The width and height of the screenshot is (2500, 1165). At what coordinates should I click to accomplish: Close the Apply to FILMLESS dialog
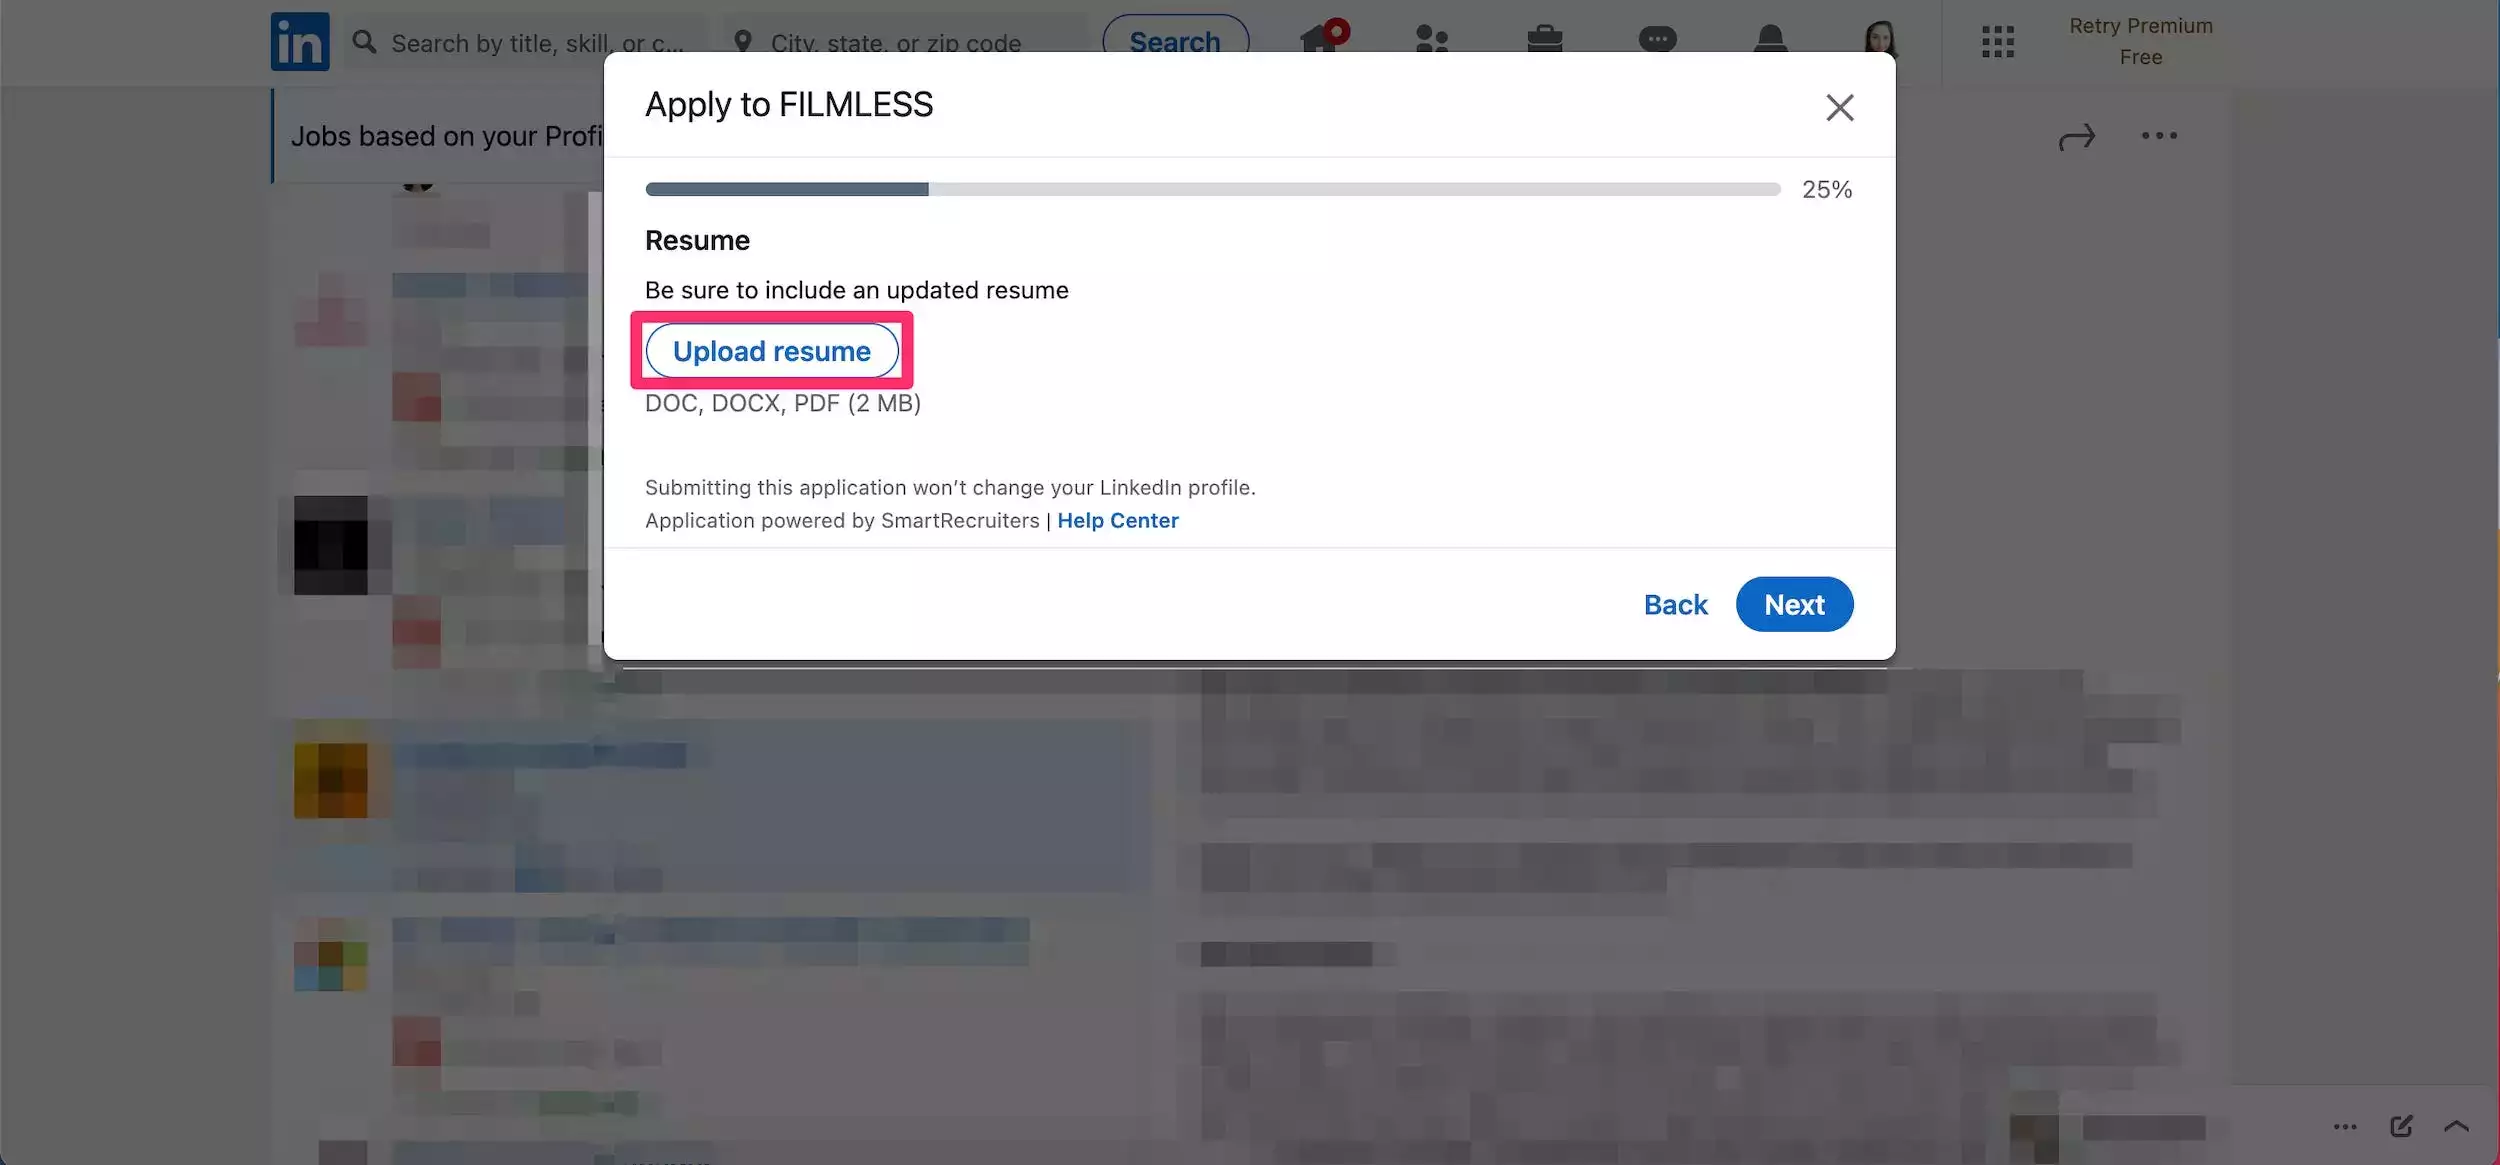coord(1840,108)
